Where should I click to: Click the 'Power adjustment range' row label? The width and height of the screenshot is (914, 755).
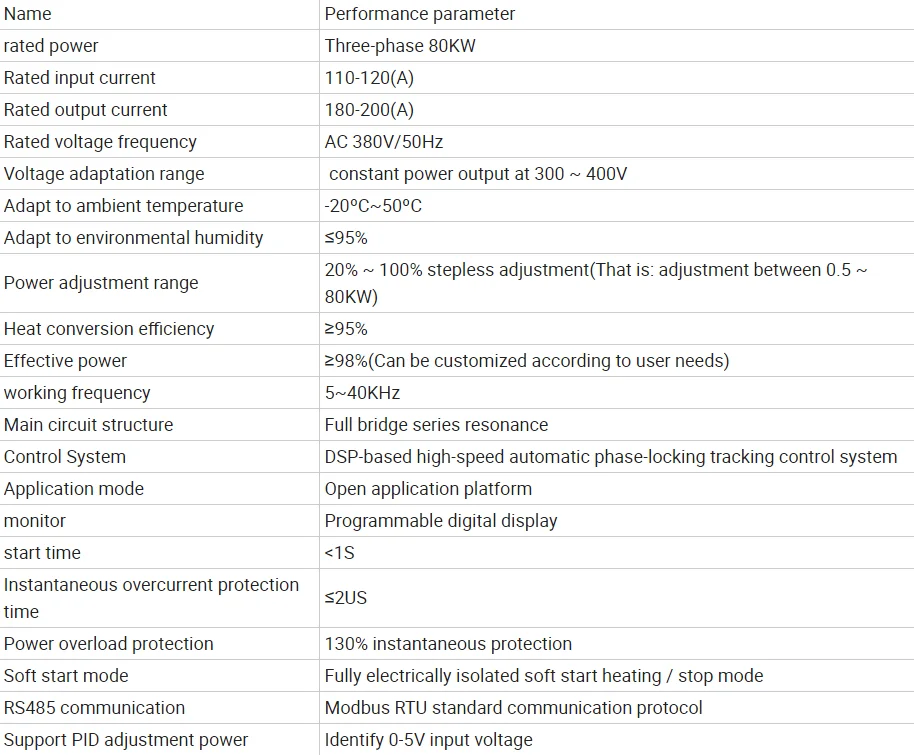(x=101, y=283)
